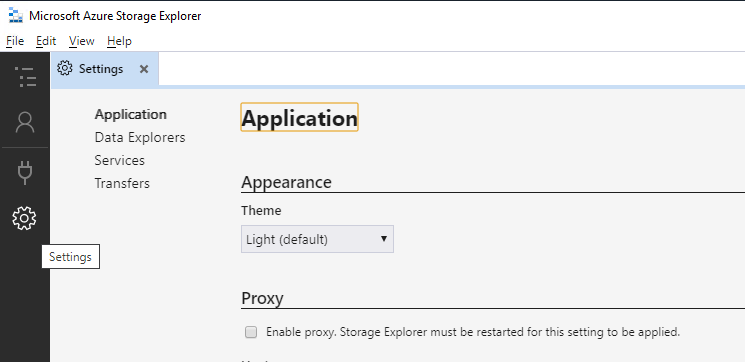The height and width of the screenshot is (362, 745).
Task: Open the Edit menu
Action: [x=46, y=41]
